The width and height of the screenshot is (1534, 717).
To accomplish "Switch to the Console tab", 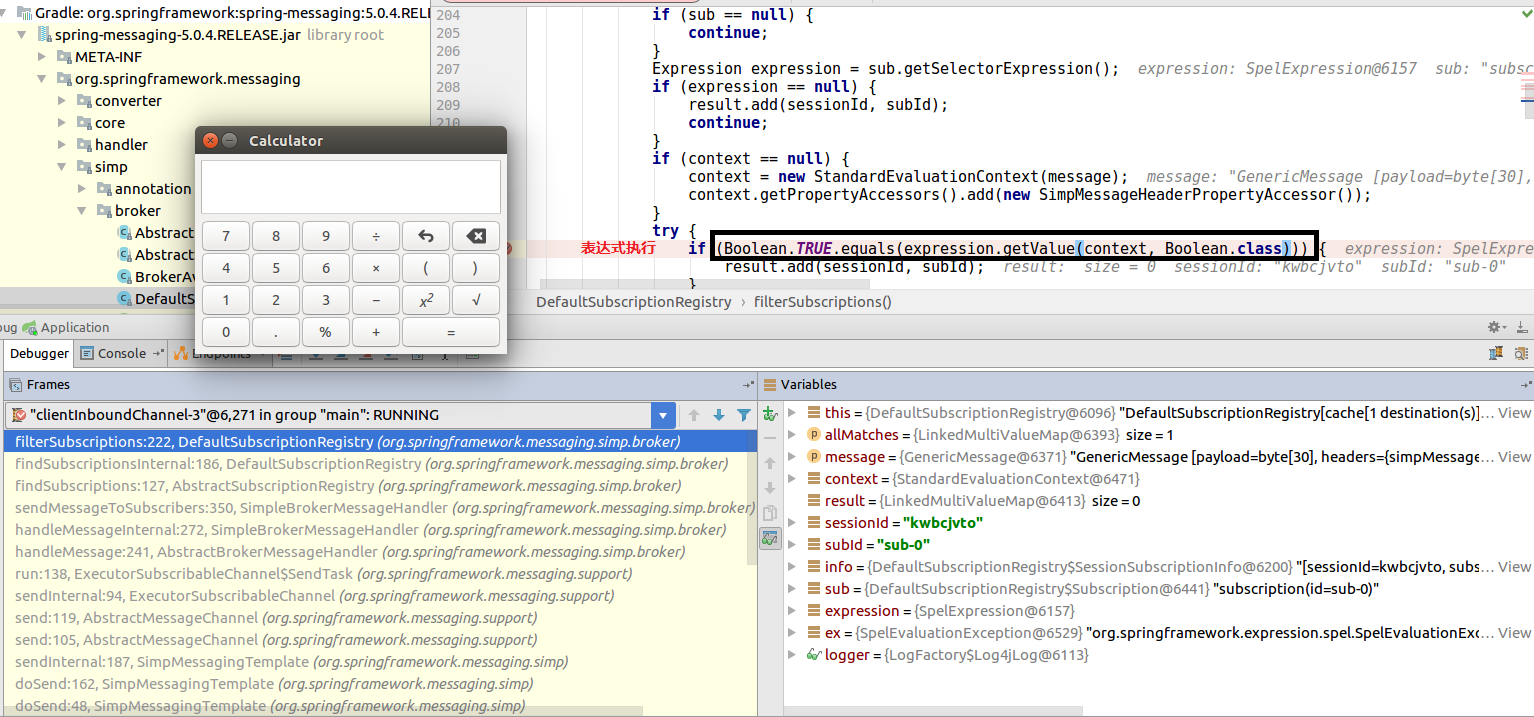I will pyautogui.click(x=121, y=353).
